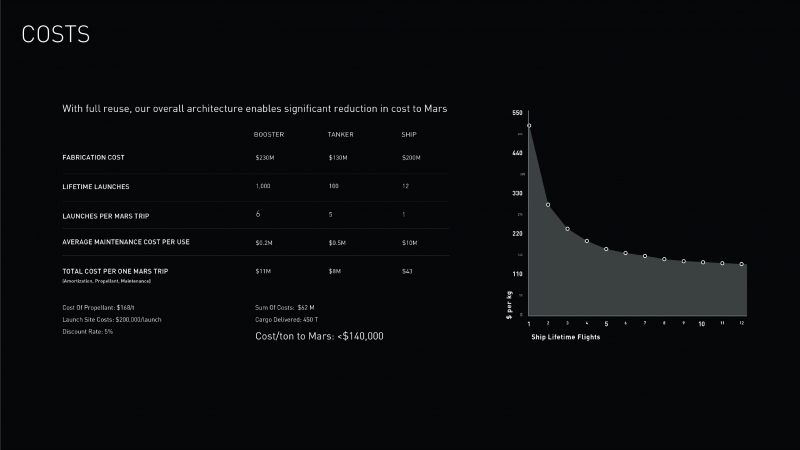This screenshot has height=450, width=800.
Task: Click the LAUNCHES PER MARS TRIP label
Action: tap(106, 216)
